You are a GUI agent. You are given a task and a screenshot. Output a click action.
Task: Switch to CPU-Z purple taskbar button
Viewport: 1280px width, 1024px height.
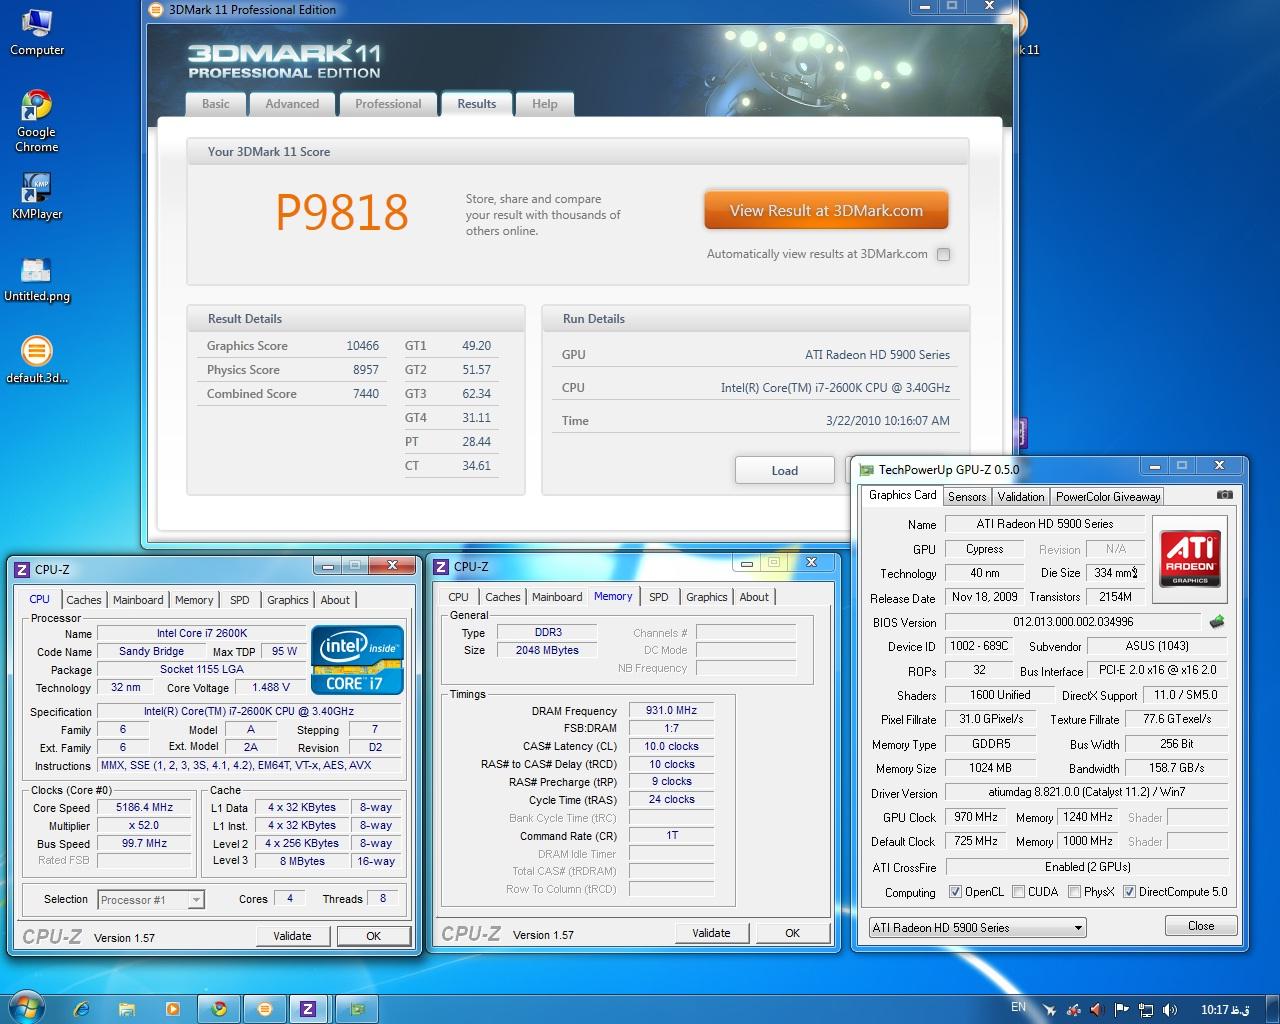(308, 1009)
